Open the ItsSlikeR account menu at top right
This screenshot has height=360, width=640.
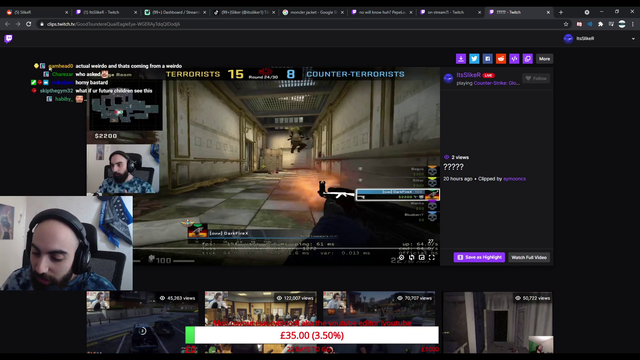pos(599,38)
